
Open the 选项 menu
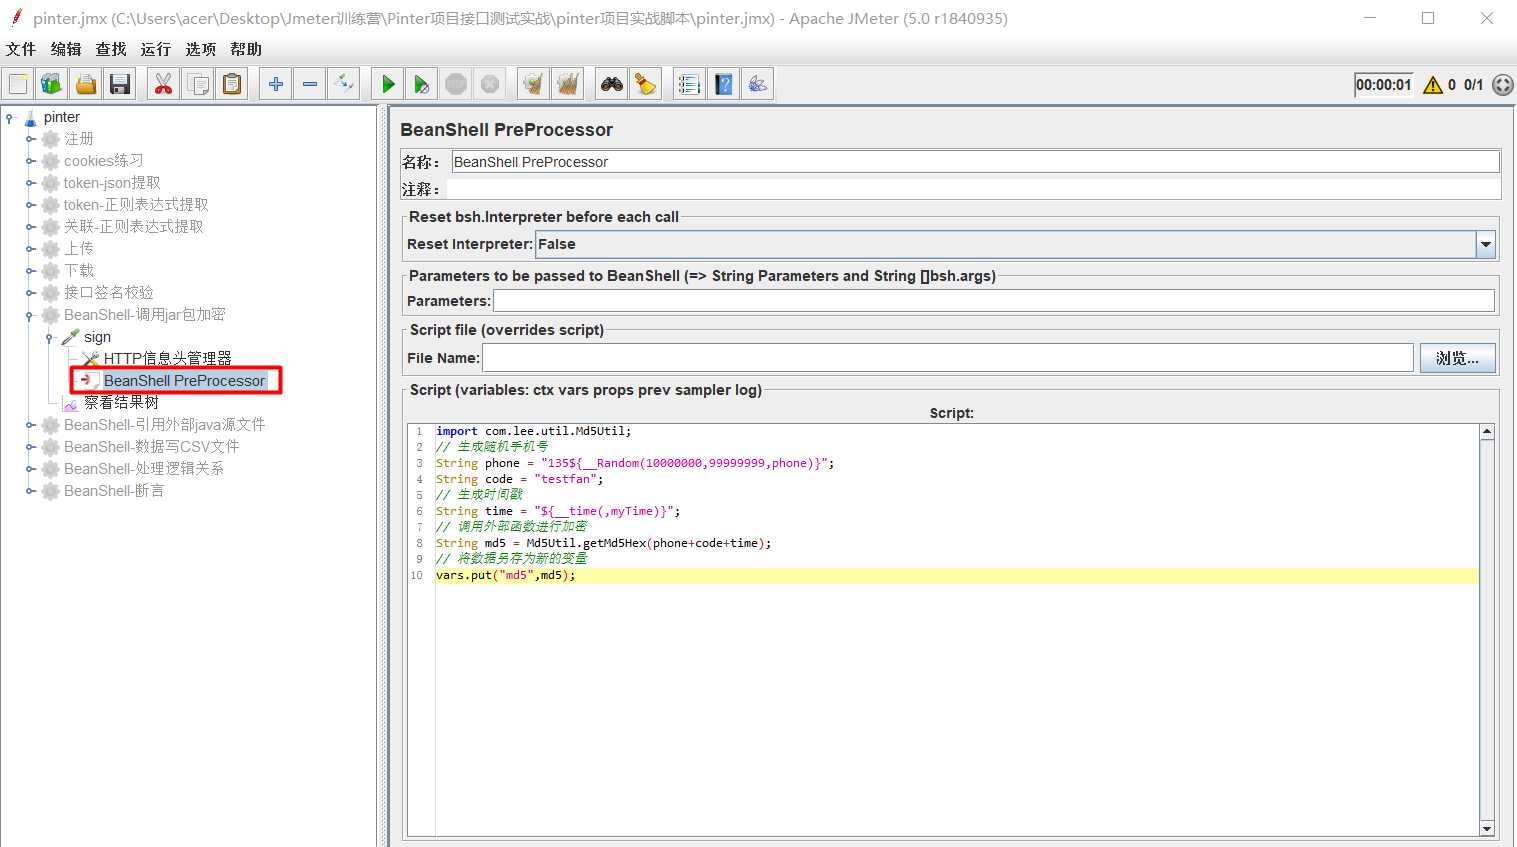(x=201, y=49)
